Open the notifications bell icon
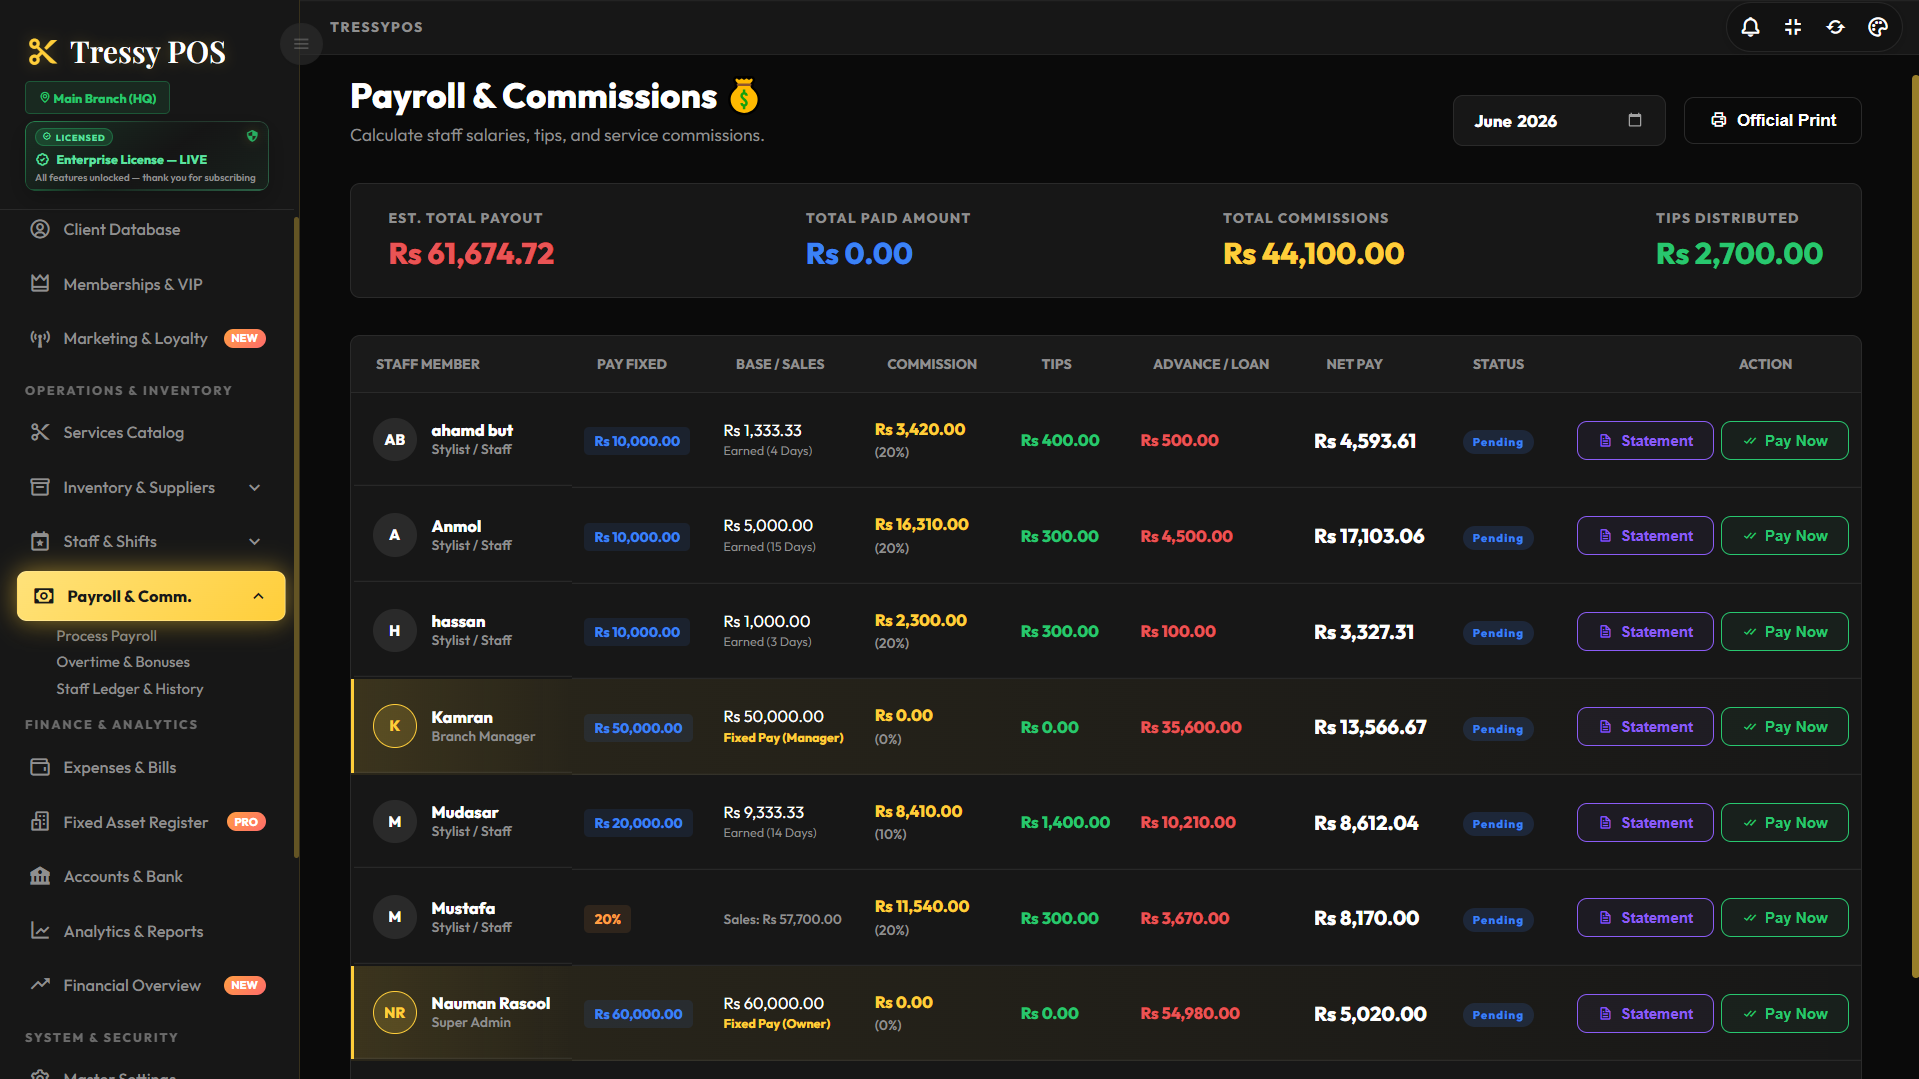 pos(1750,27)
